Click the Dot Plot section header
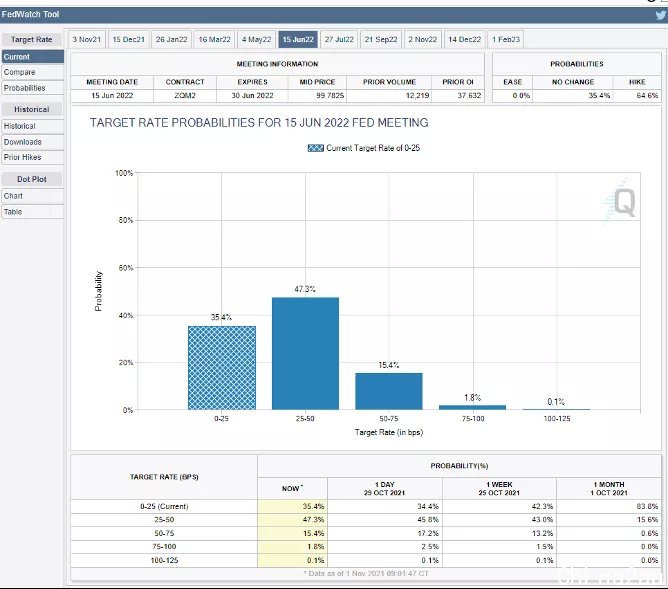The width and height of the screenshot is (668, 589). [32, 179]
